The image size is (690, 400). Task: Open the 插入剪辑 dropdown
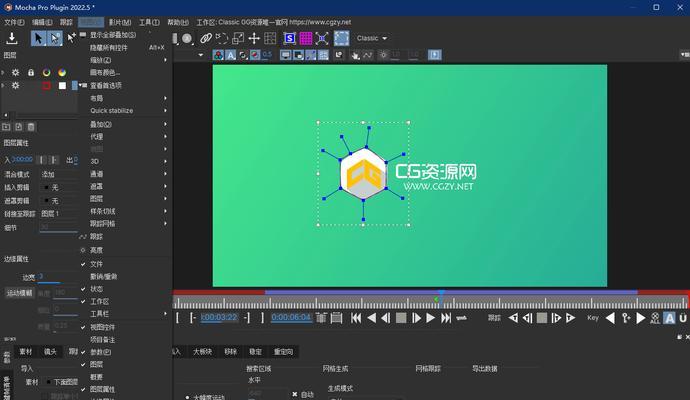pyautogui.click(x=58, y=187)
